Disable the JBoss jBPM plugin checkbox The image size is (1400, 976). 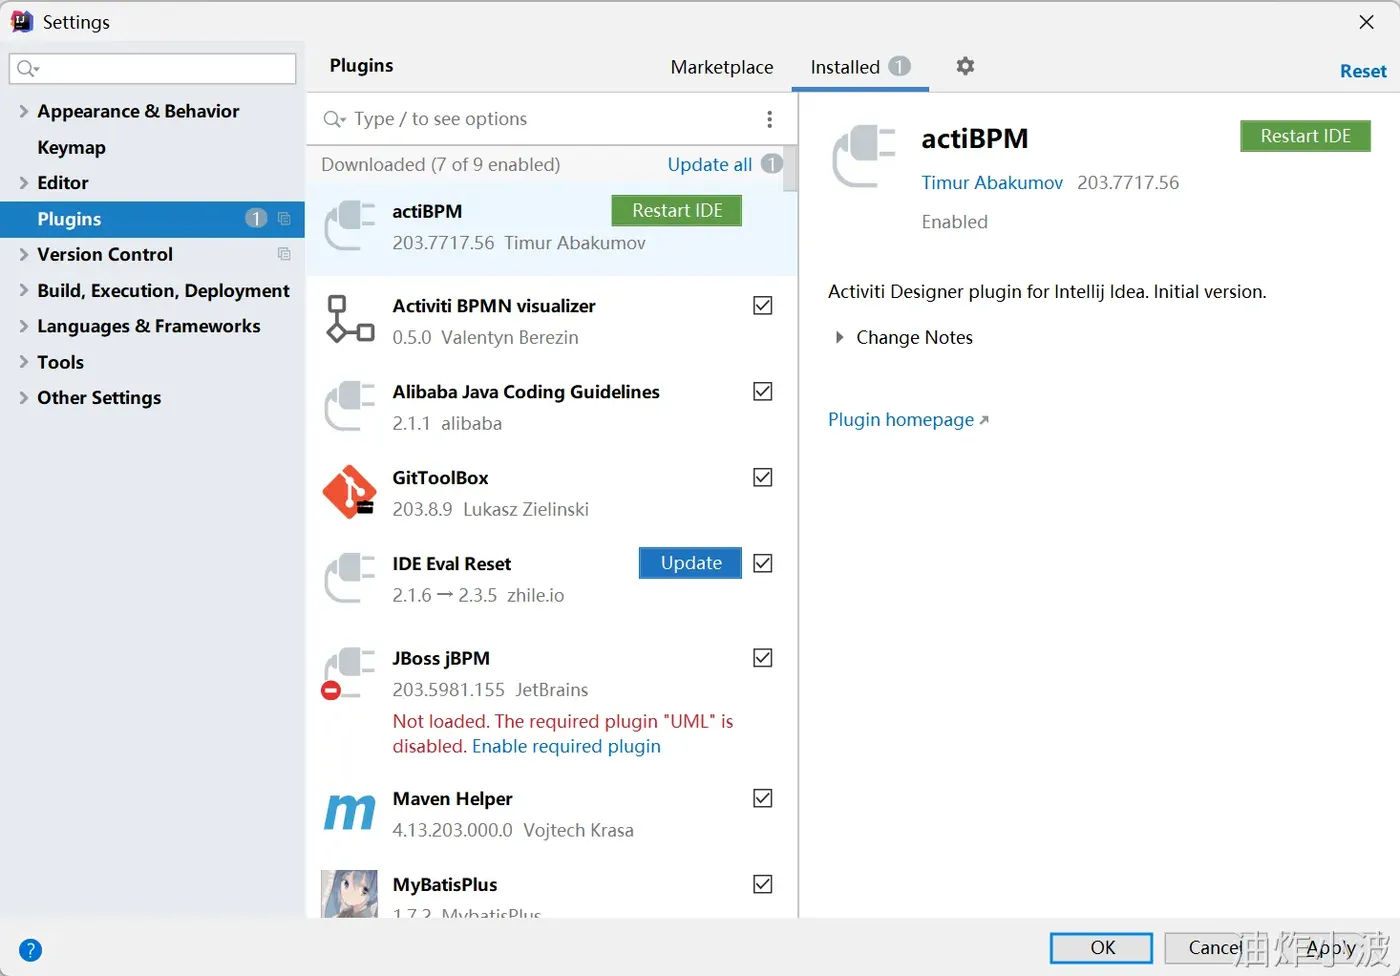[763, 658]
